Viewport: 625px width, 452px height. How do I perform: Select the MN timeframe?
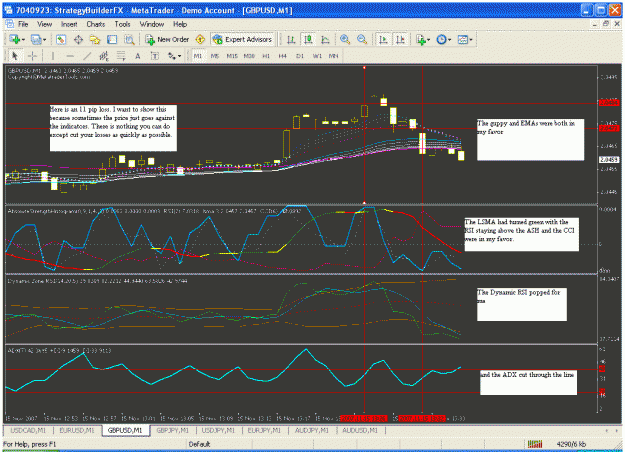(x=333, y=56)
